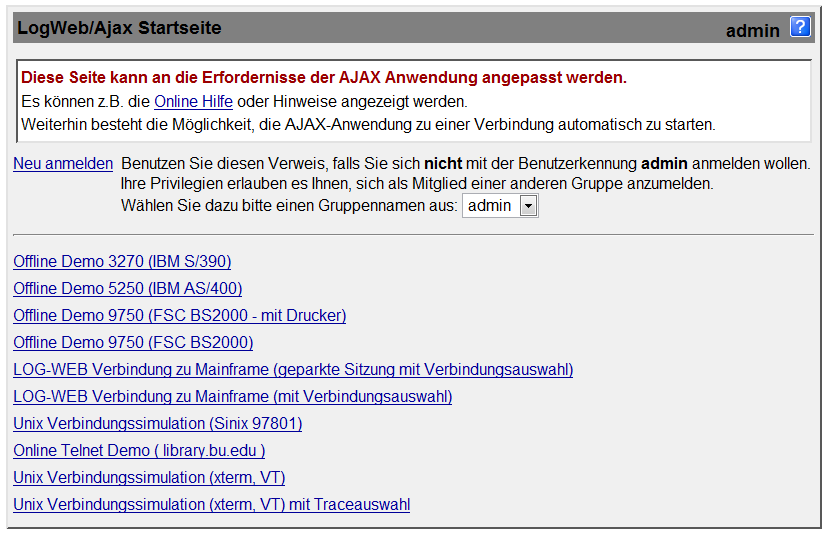The image size is (828, 535).
Task: Launch Unix Verbindungssimulation (xterm, VT)
Action: click(x=149, y=477)
